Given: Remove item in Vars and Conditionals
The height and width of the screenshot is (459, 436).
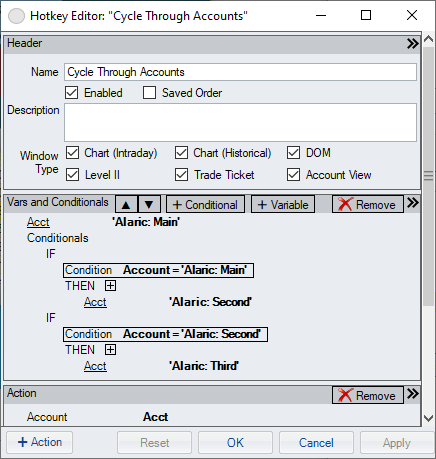Looking at the screenshot, I should pos(368,204).
